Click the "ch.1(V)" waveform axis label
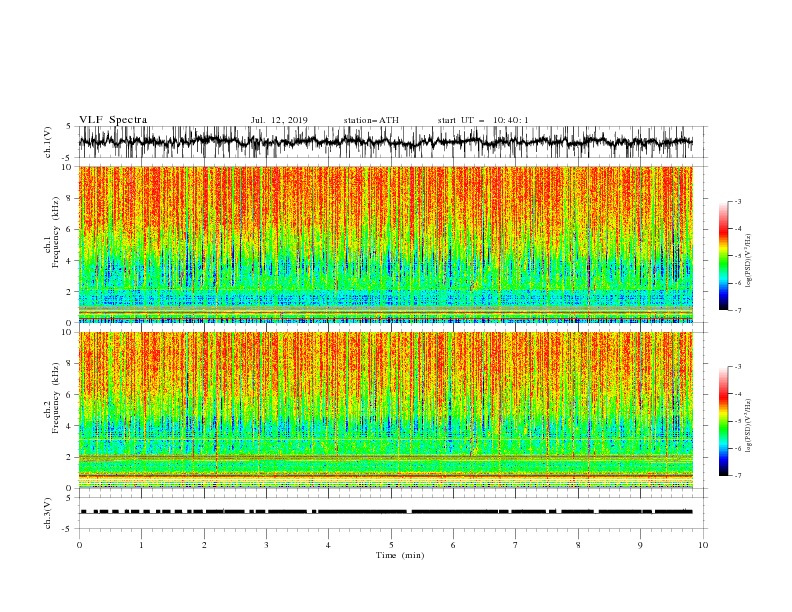This screenshot has height=612, width=792. click(48, 142)
